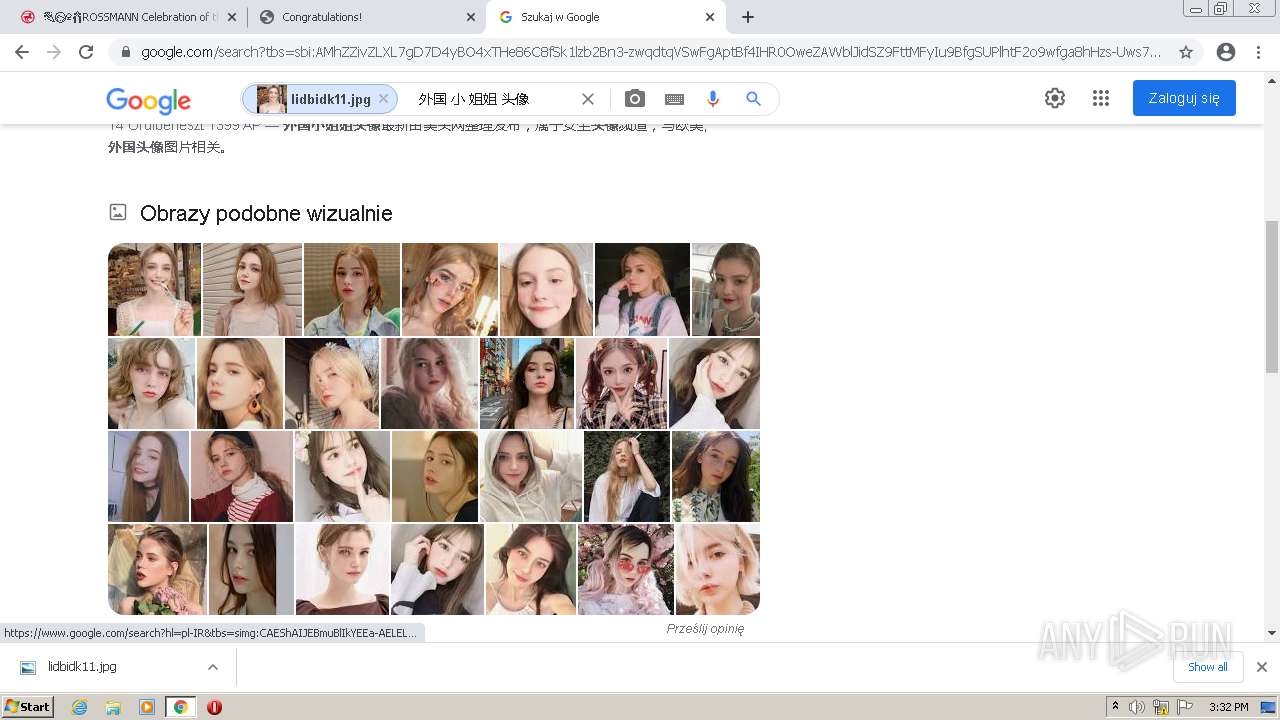Open the Google apps grid
The height and width of the screenshot is (720, 1280).
tap(1101, 98)
